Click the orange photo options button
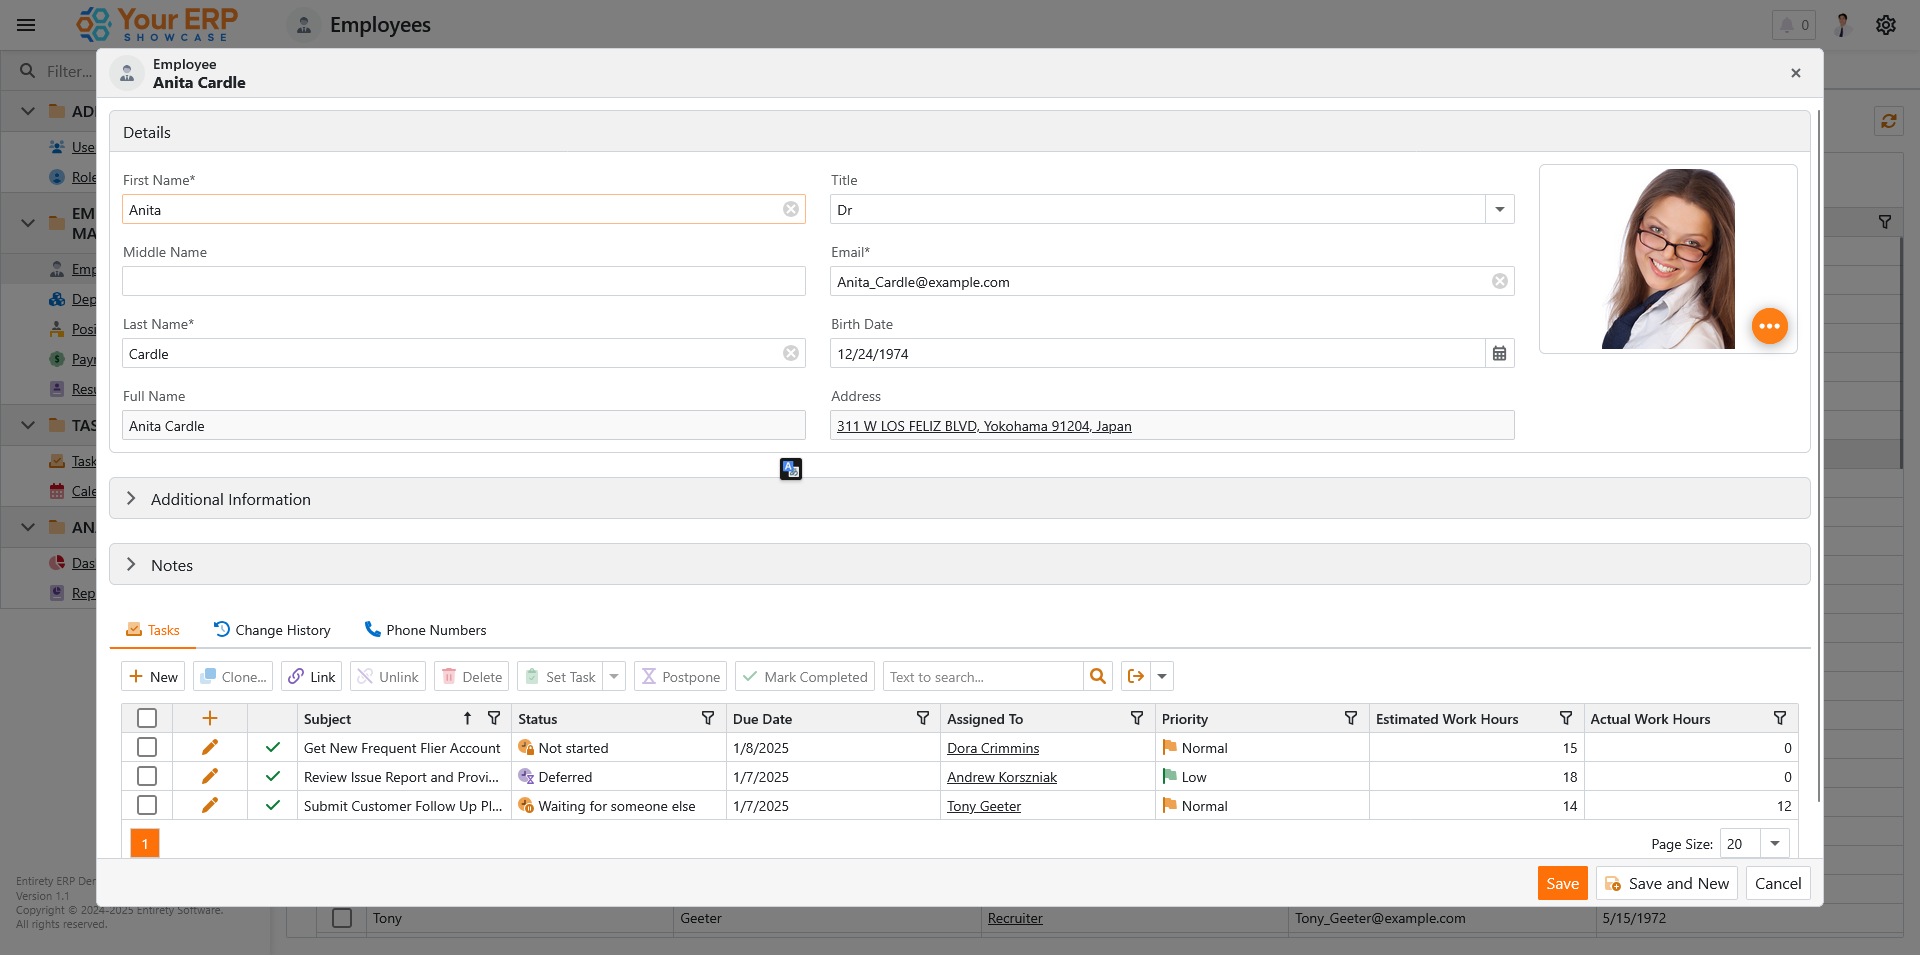 click(1769, 326)
